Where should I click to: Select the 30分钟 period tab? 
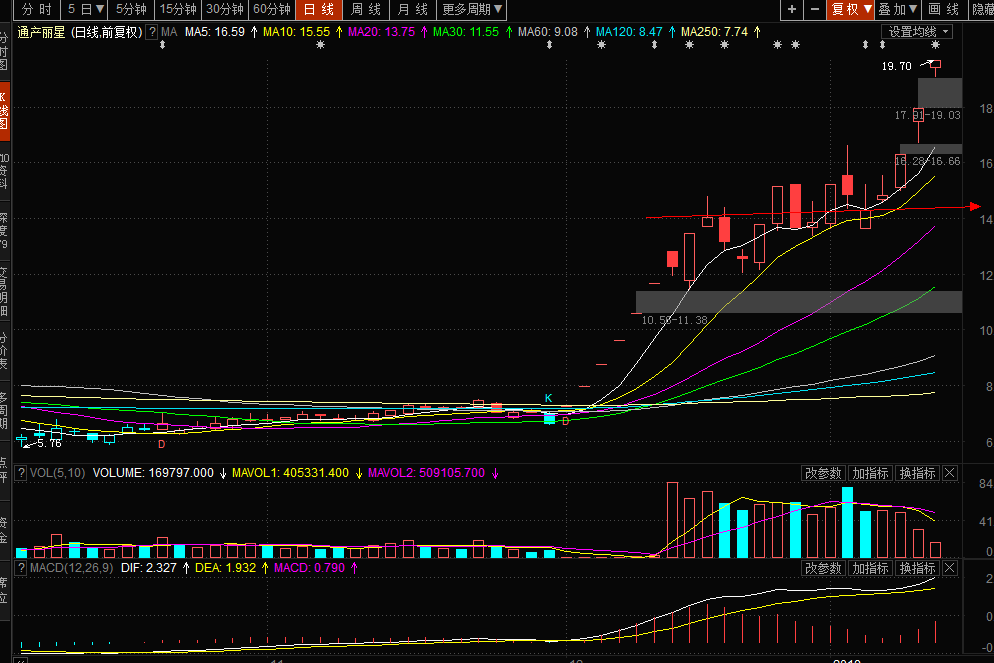(x=225, y=10)
